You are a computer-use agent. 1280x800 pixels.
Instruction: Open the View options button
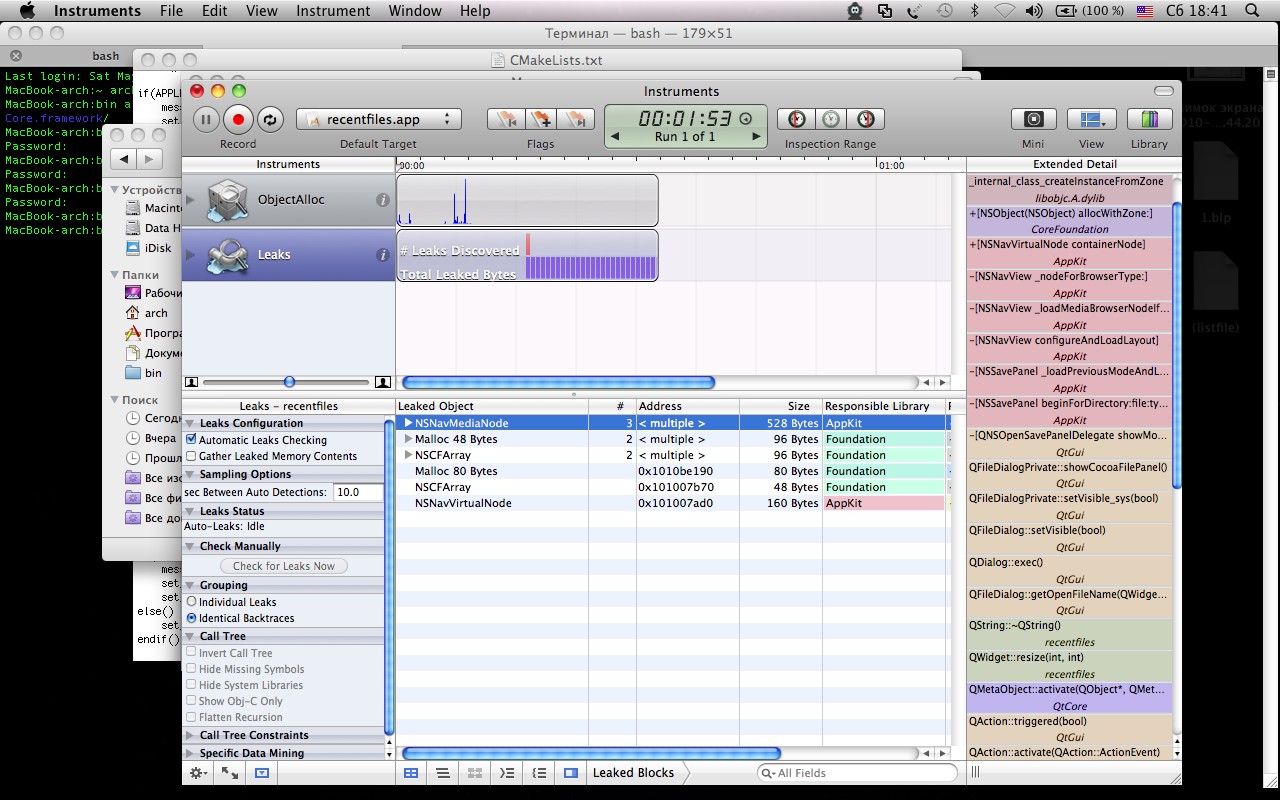(x=1092, y=119)
